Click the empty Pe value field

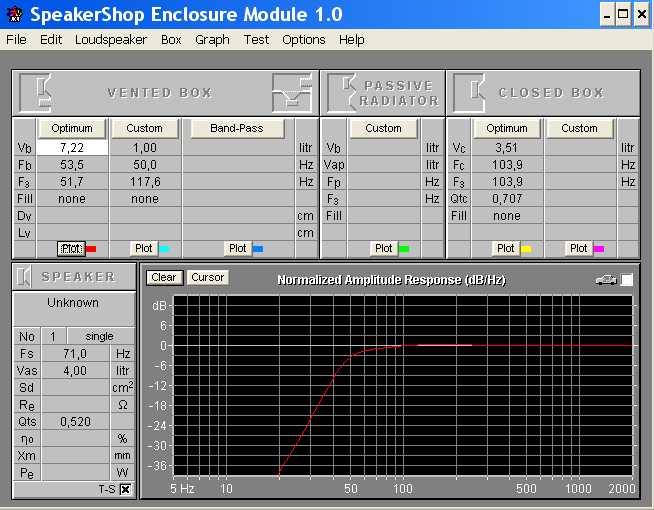click(x=75, y=473)
